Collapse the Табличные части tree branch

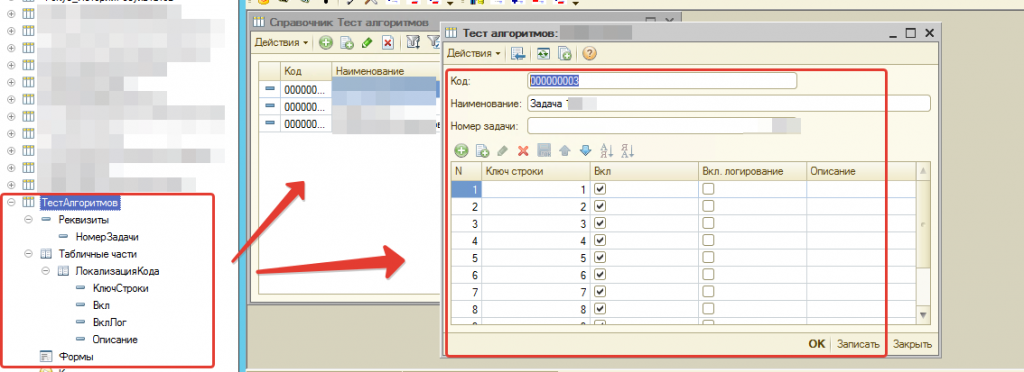tap(28, 254)
